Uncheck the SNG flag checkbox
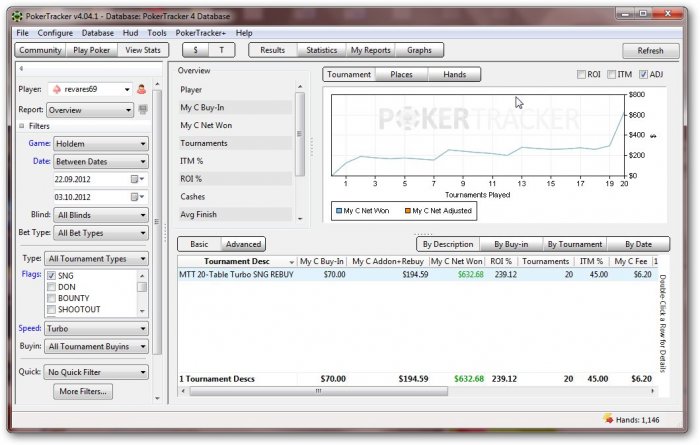700x445 pixels. pyautogui.click(x=51, y=276)
